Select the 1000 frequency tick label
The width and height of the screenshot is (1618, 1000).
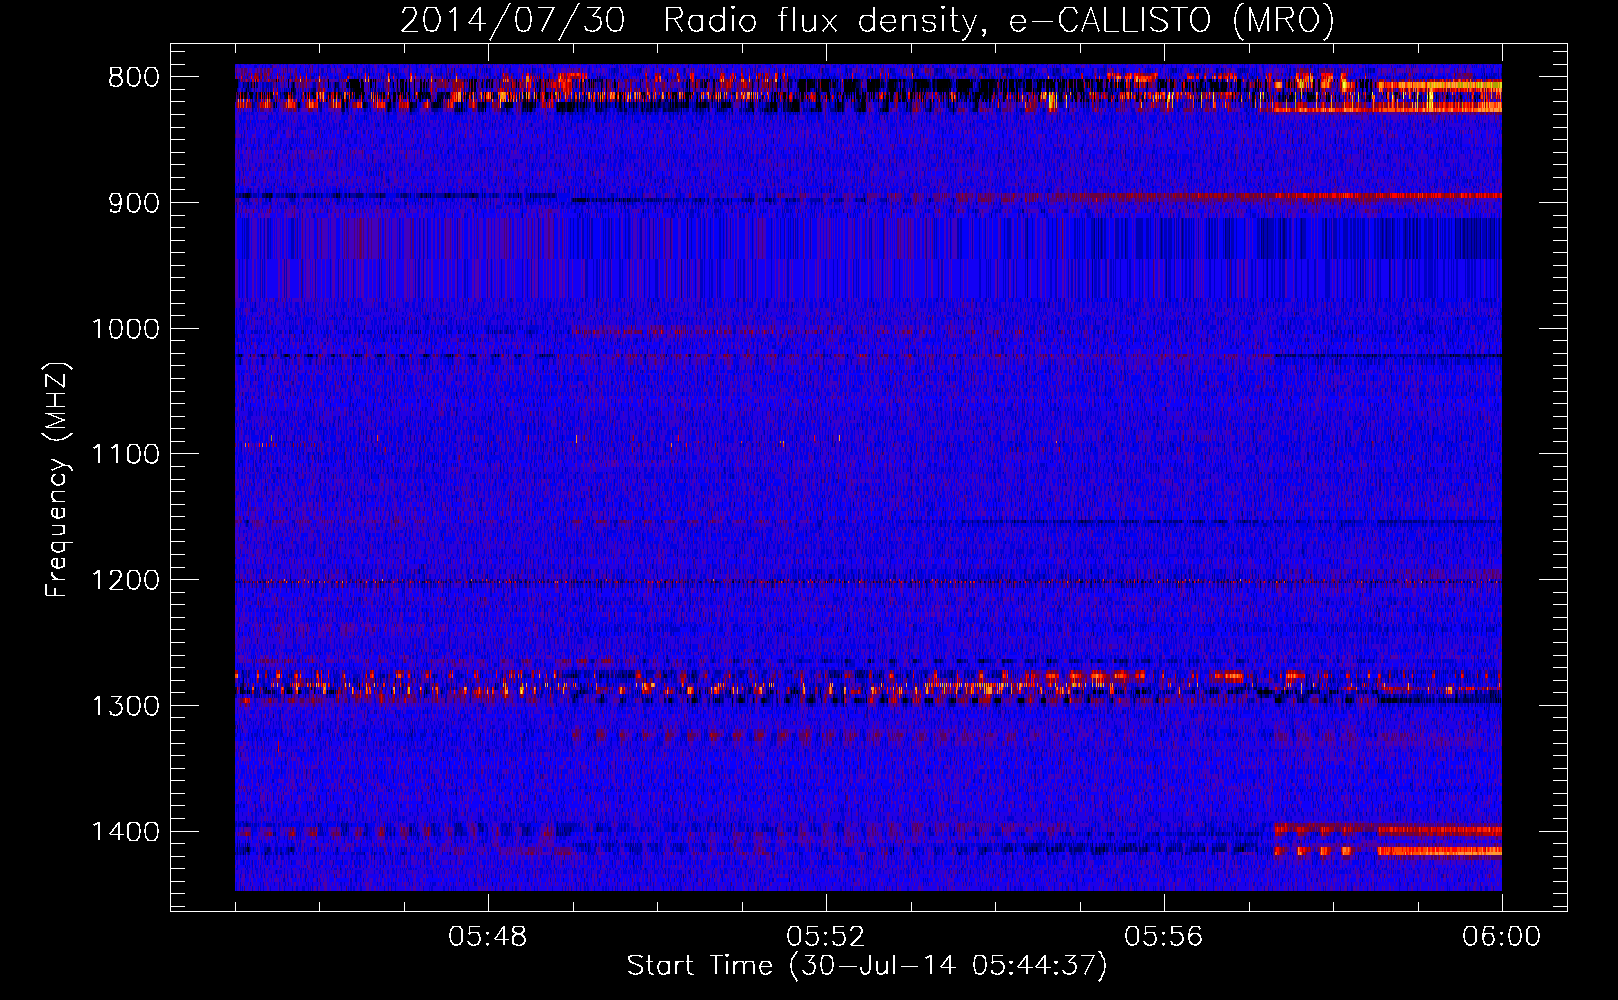[125, 329]
